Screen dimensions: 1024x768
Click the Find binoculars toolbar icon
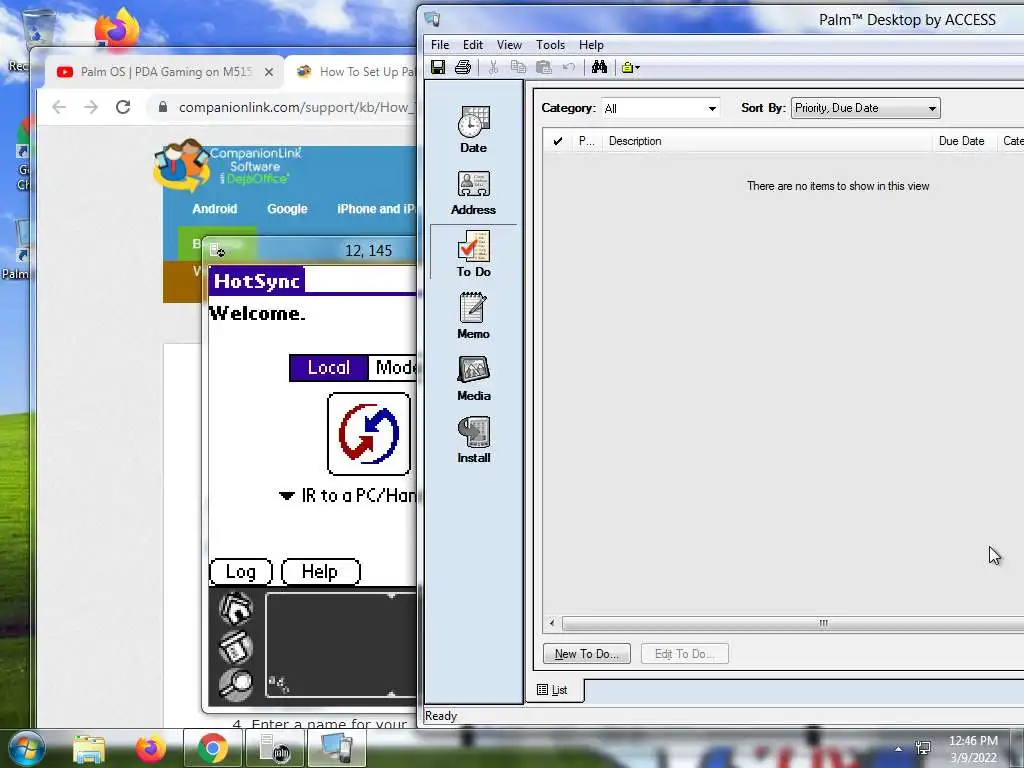pos(599,67)
